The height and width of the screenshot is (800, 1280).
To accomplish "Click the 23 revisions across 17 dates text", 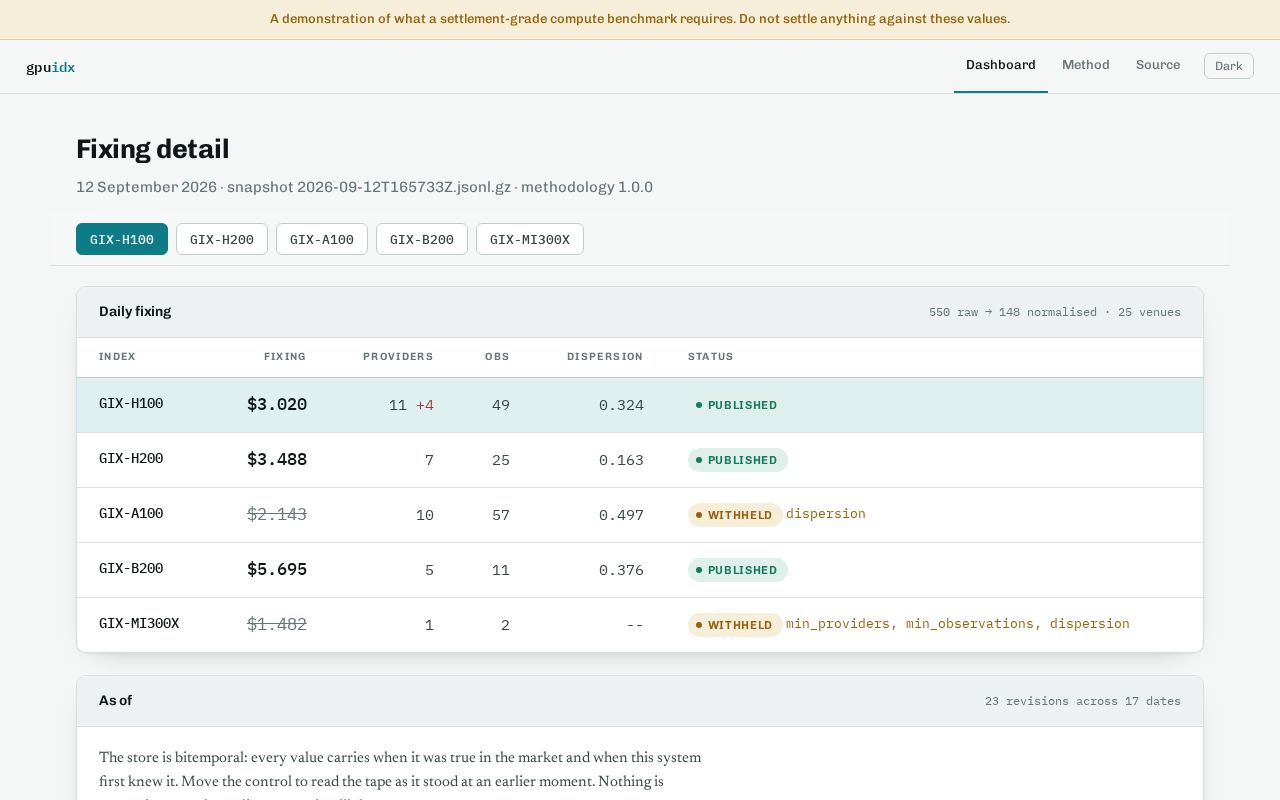I will tap(1083, 701).
